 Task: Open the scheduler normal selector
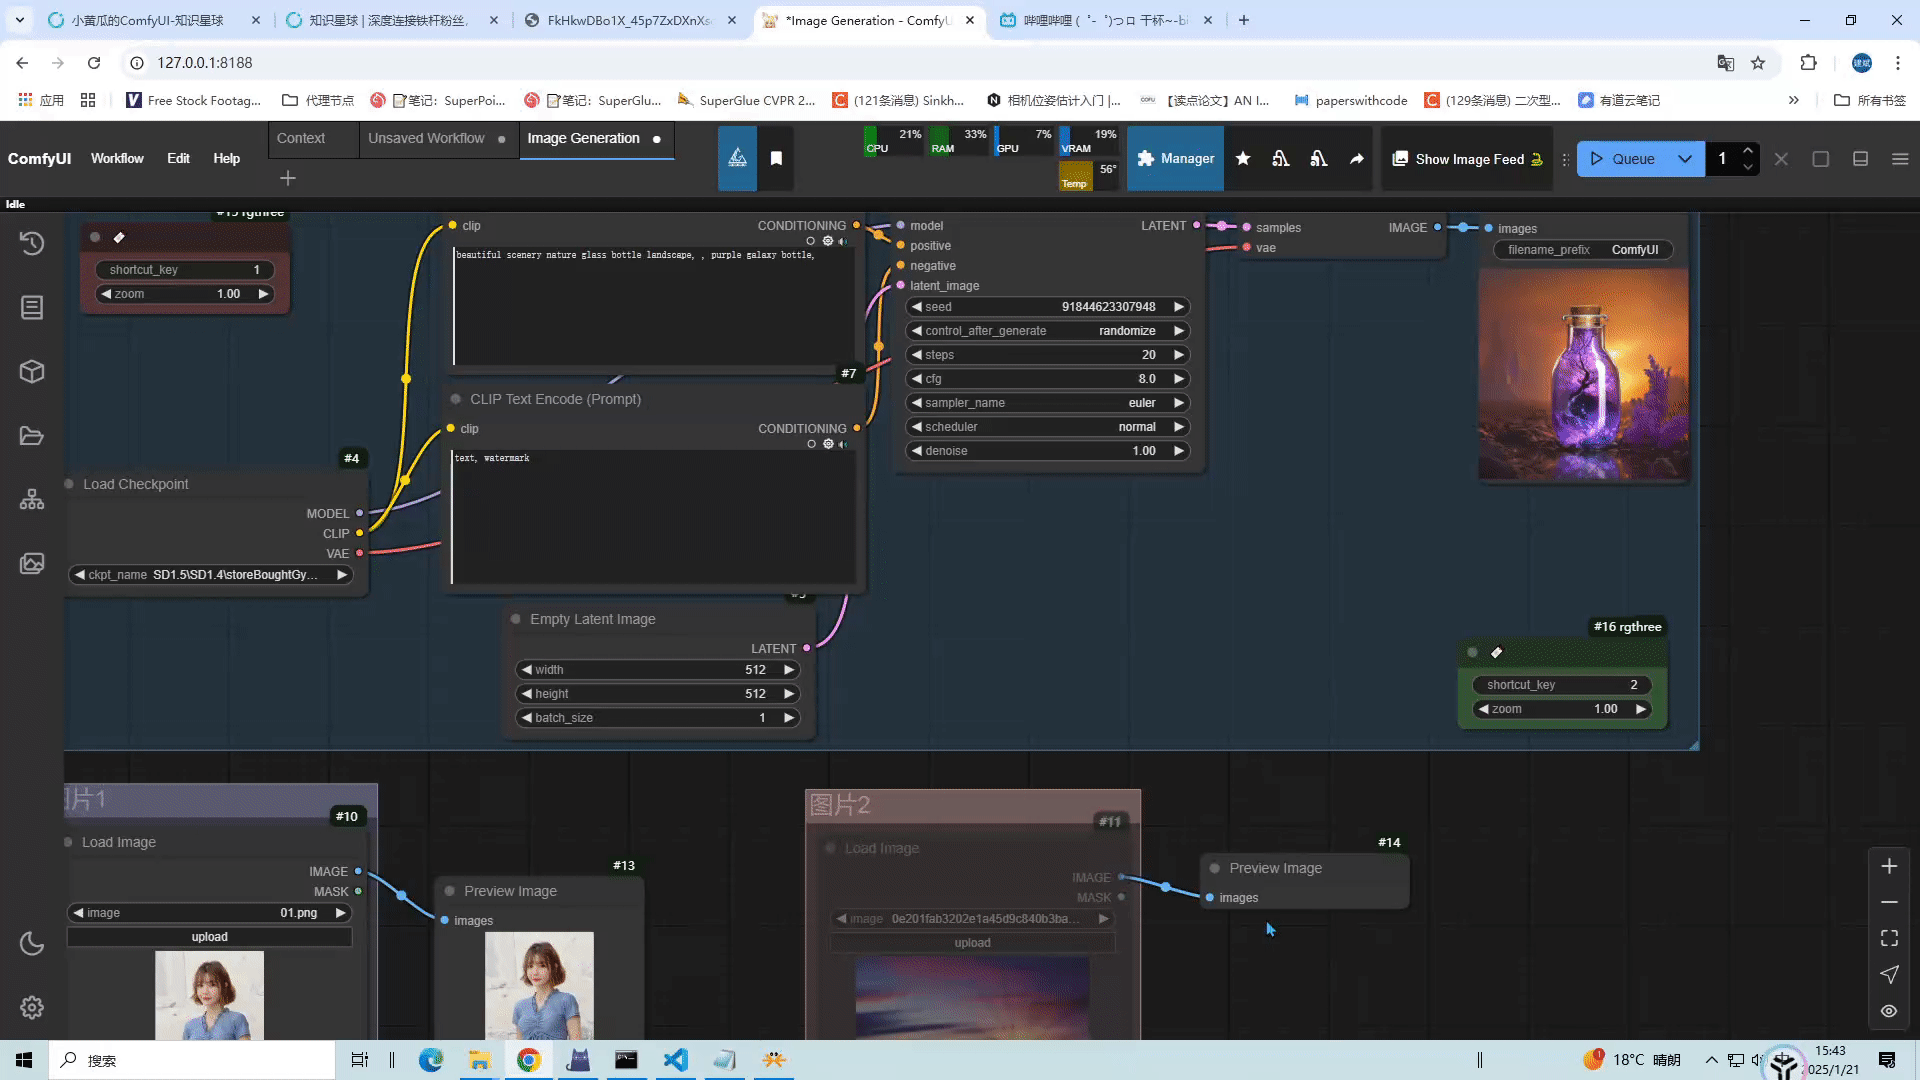[x=1047, y=427]
